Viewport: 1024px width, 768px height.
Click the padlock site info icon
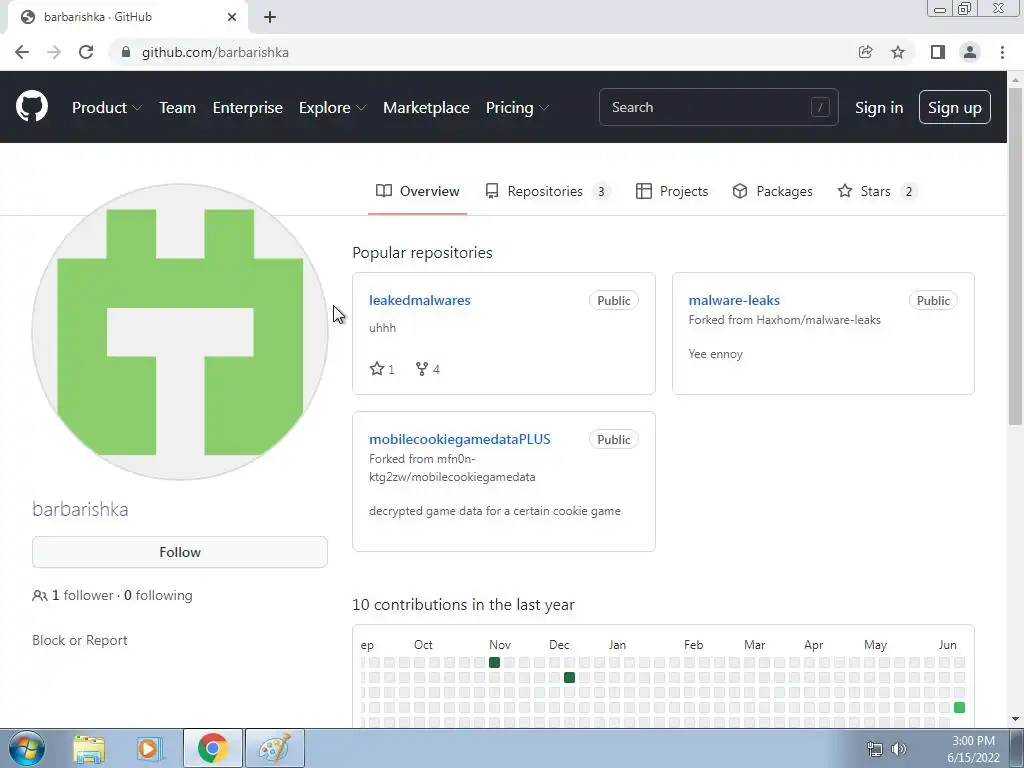(x=126, y=52)
